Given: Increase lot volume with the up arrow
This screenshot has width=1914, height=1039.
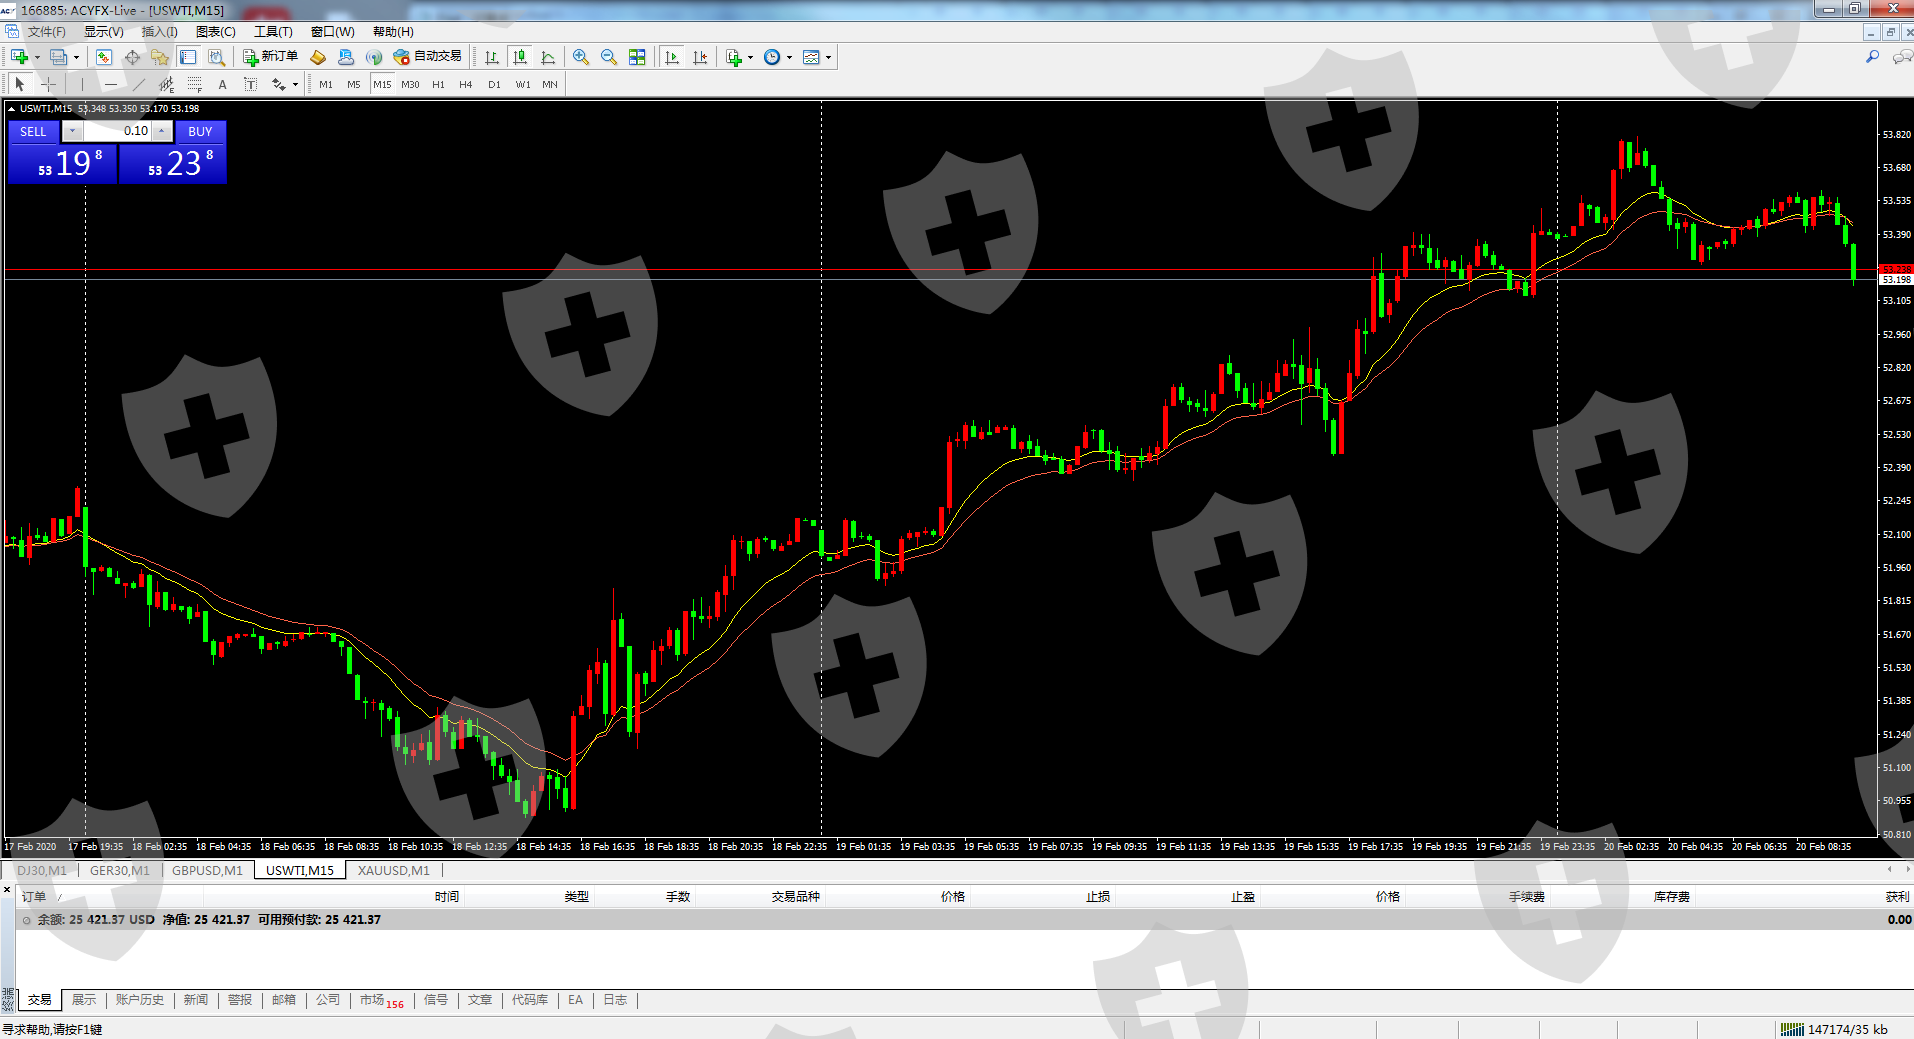Looking at the screenshot, I should click(161, 131).
